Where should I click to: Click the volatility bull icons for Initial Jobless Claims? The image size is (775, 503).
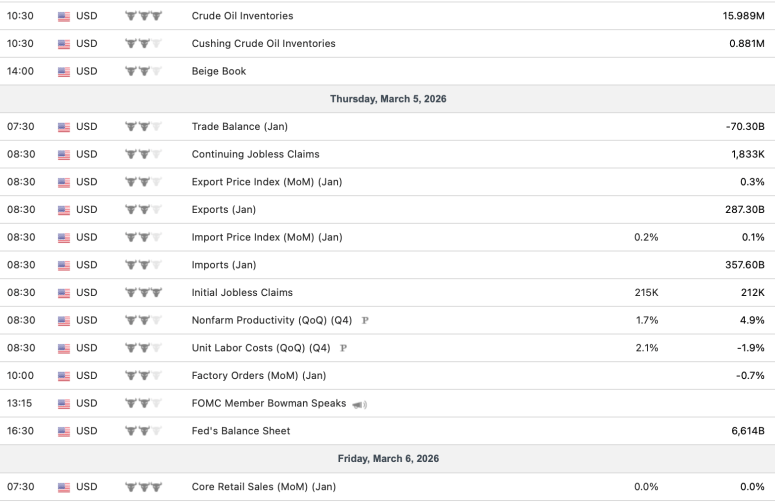[143, 293]
